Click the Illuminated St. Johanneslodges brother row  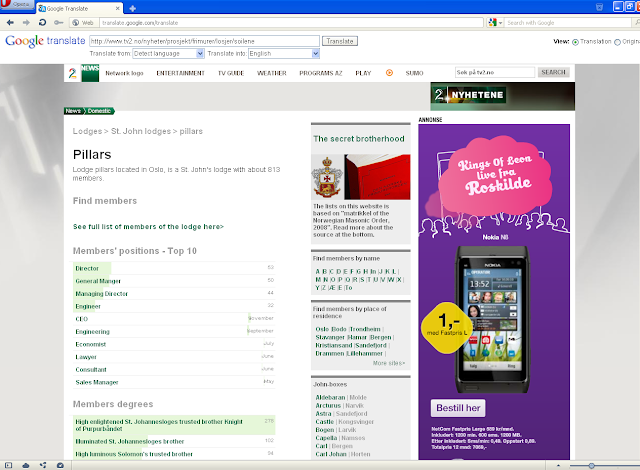click(174, 441)
